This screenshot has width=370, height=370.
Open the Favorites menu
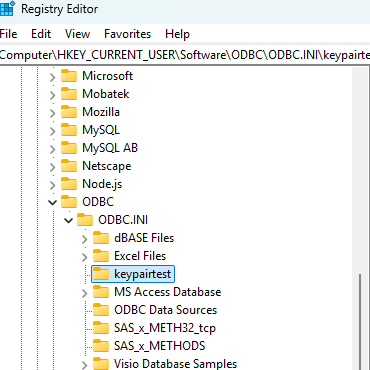click(x=128, y=34)
